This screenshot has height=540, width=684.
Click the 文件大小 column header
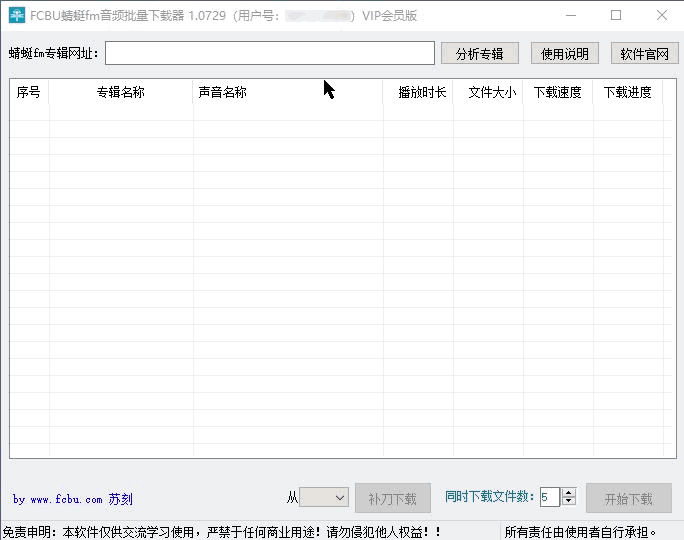tap(488, 92)
